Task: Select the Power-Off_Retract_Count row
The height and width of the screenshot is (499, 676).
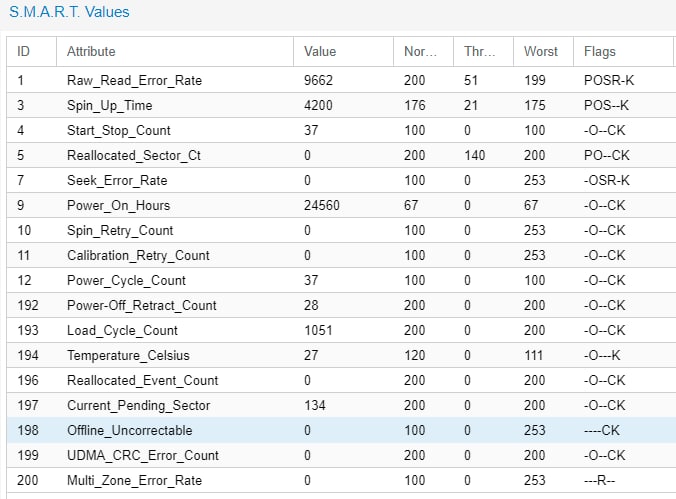Action: (x=341, y=305)
